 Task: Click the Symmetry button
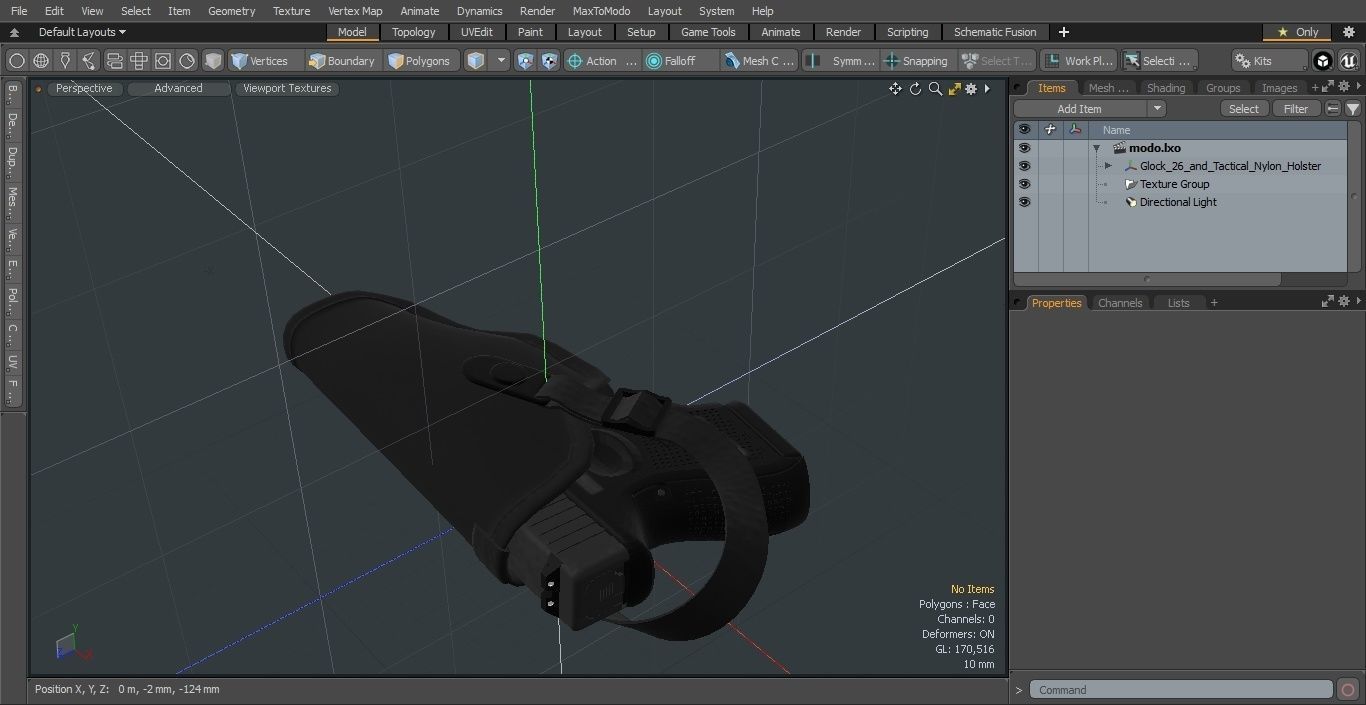(x=842, y=61)
